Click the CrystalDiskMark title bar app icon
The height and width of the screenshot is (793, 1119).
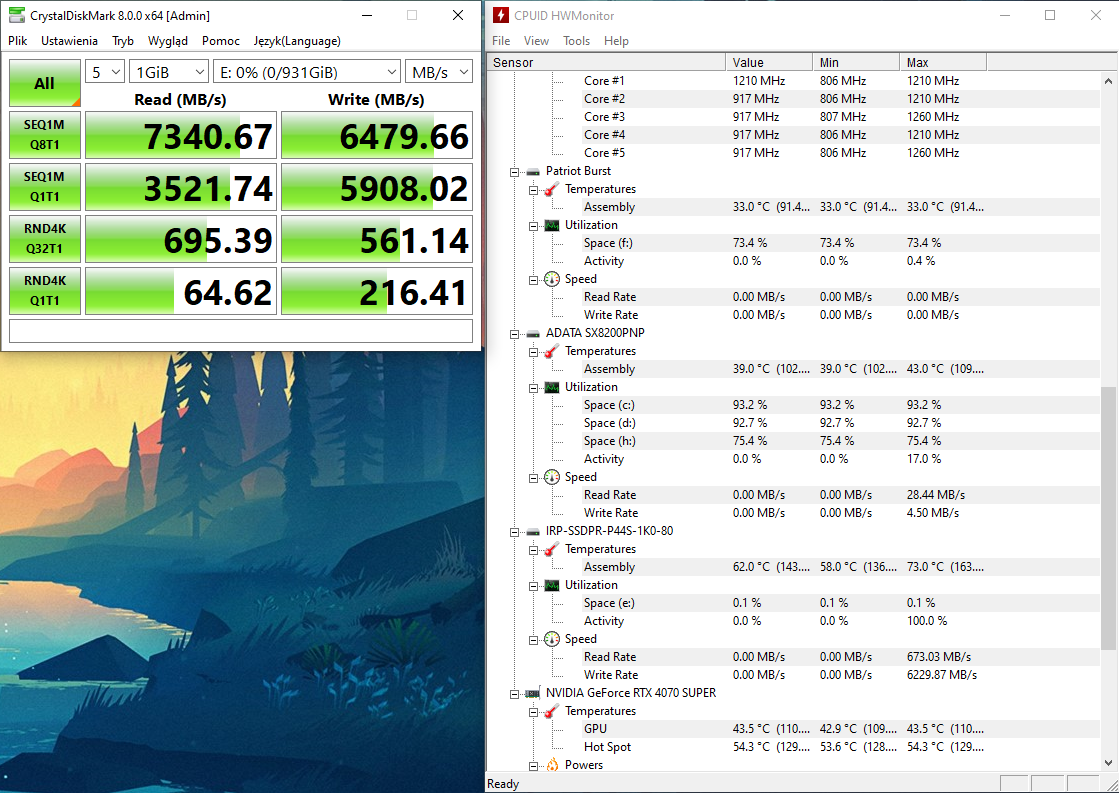[16, 15]
